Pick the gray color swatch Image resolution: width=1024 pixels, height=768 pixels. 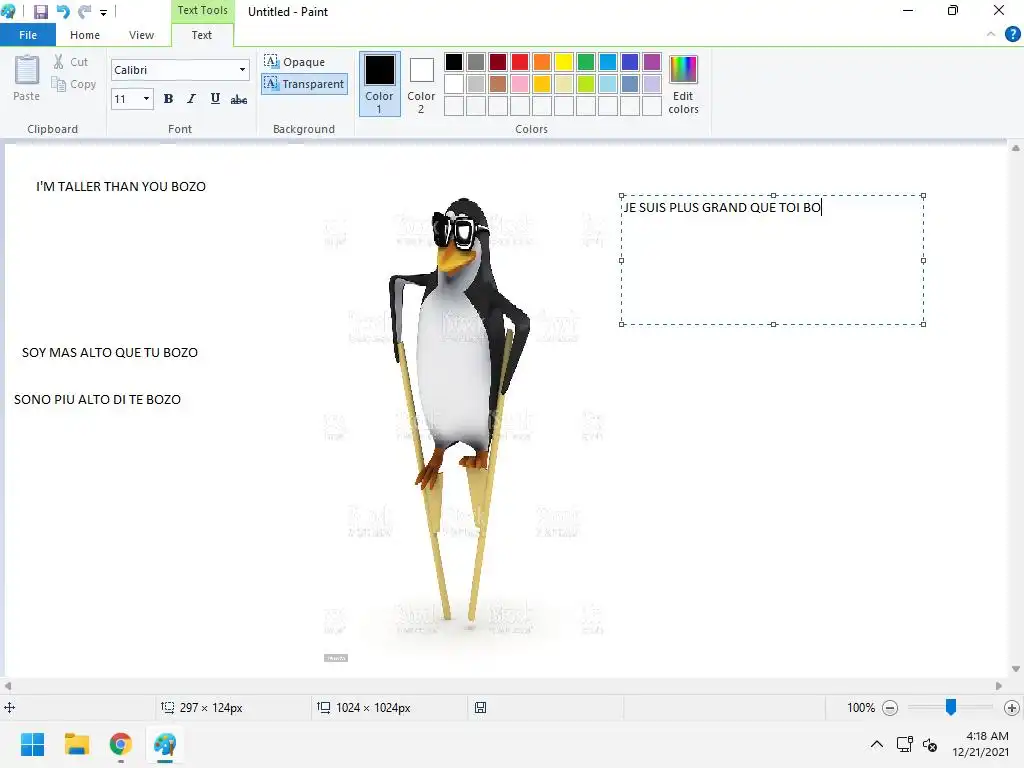(x=476, y=62)
